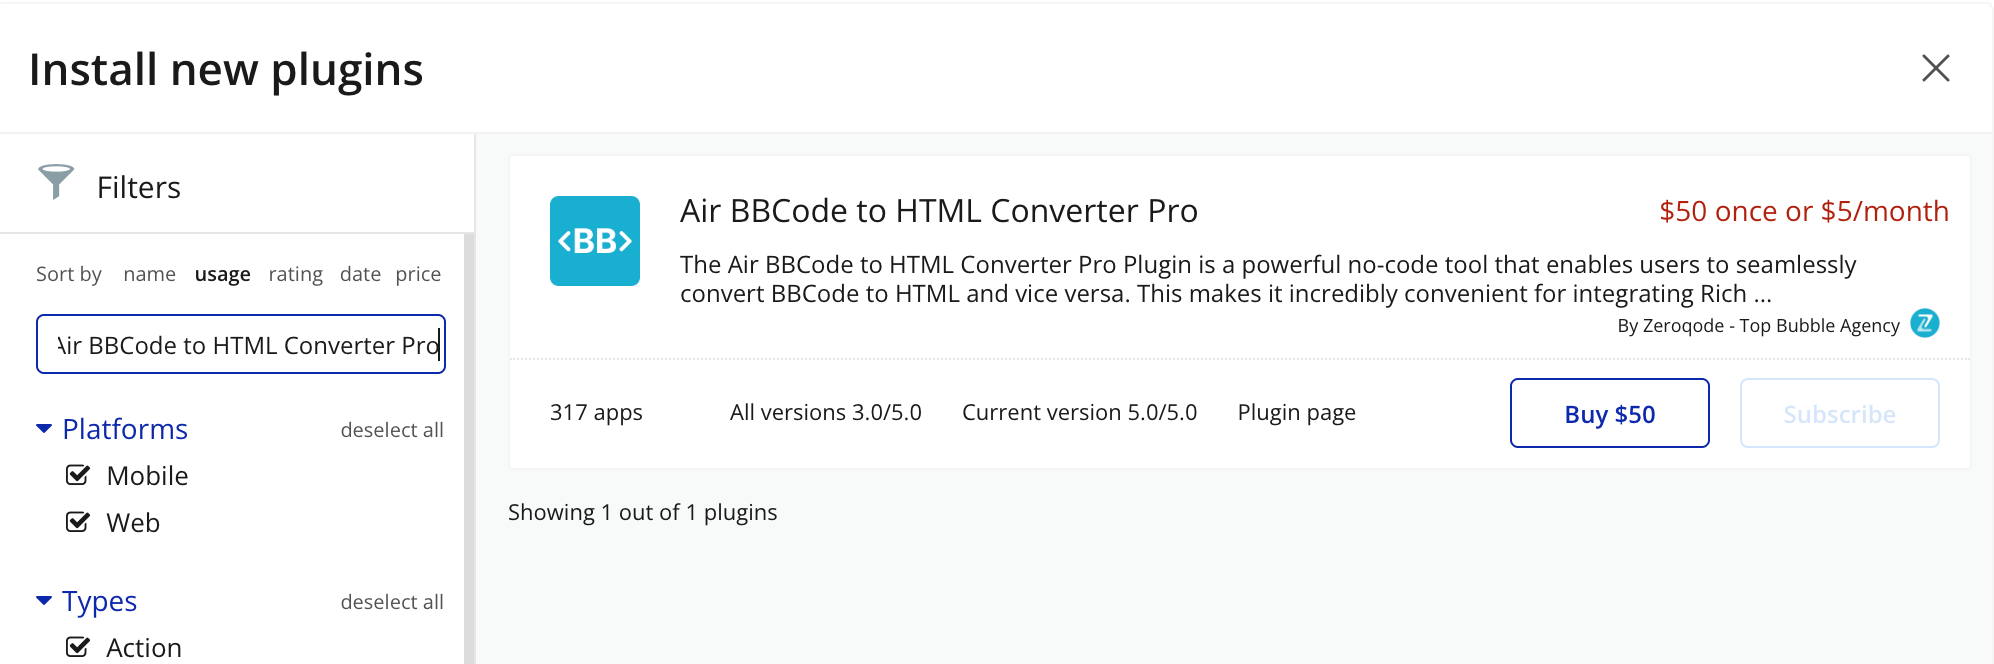Click the Subscribe button
The image size is (1994, 664).
[x=1839, y=413]
